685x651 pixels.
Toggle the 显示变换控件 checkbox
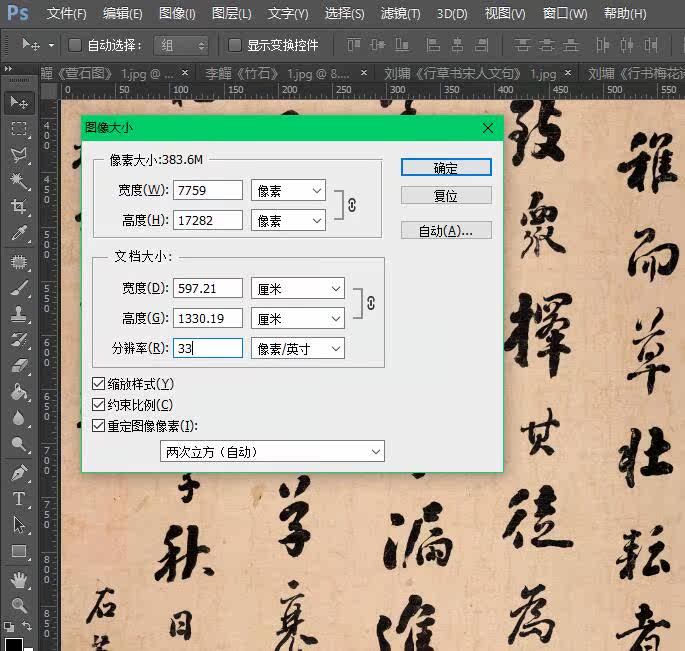235,45
